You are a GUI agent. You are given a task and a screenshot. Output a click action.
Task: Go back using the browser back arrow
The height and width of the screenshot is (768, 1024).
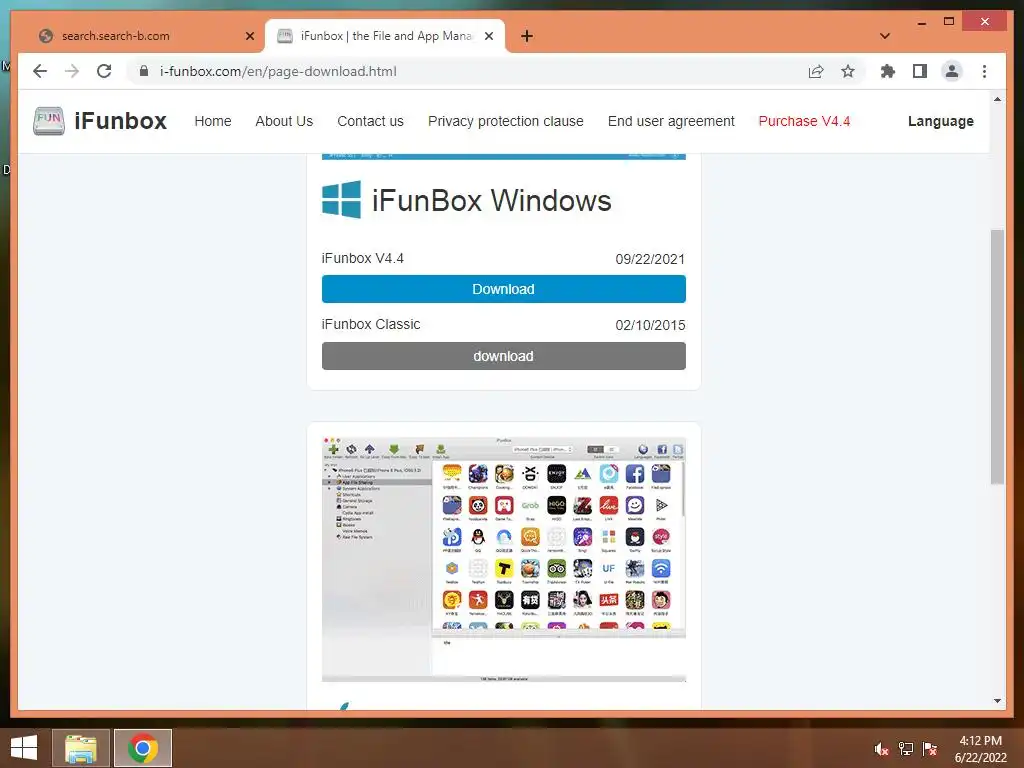point(40,71)
